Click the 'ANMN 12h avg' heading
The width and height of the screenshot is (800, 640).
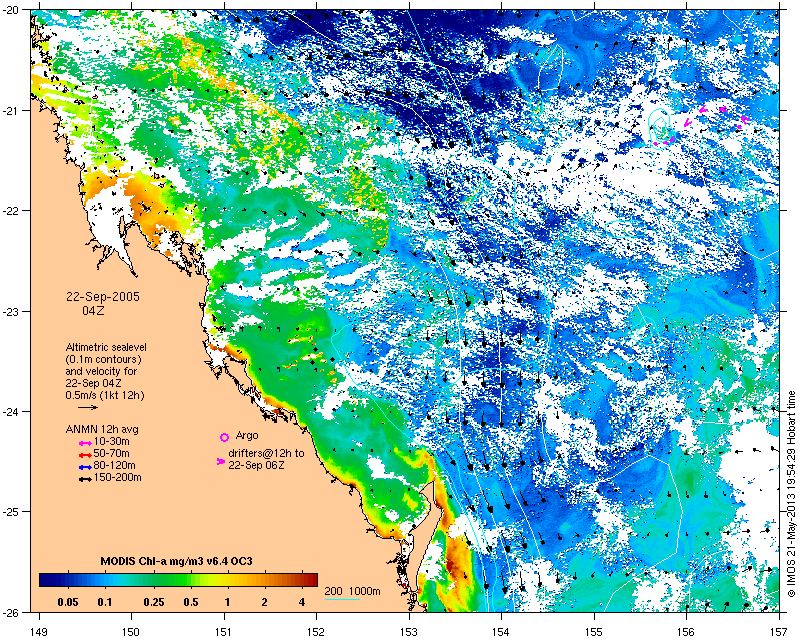(x=102, y=429)
